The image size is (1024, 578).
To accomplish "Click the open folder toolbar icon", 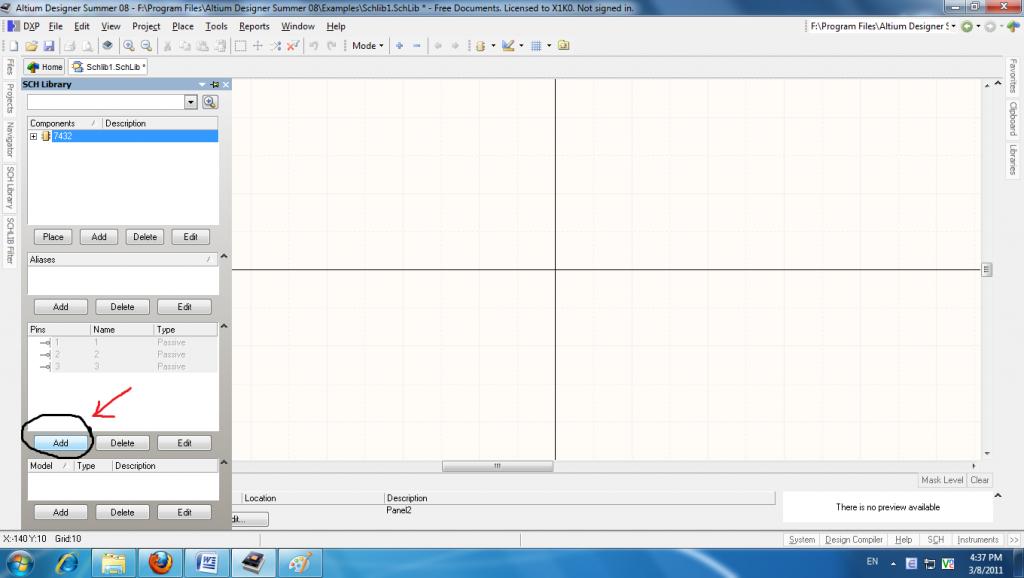I will (x=31, y=46).
